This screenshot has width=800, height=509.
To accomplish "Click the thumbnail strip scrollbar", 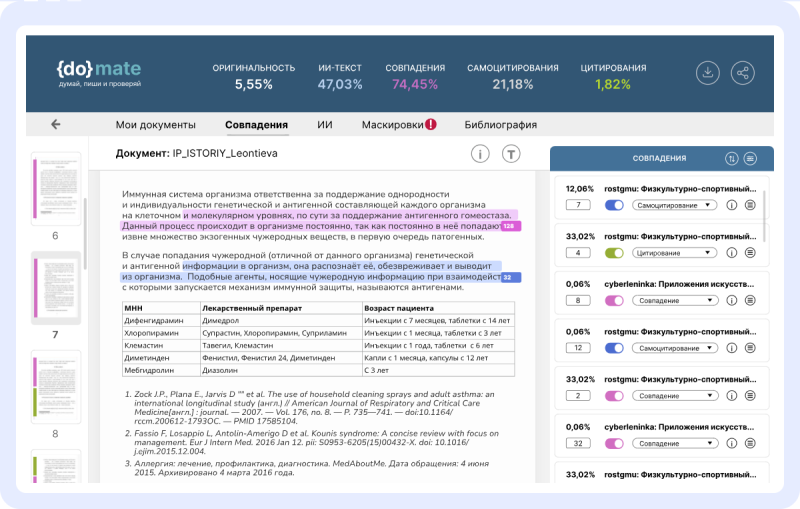I will coord(85,234).
